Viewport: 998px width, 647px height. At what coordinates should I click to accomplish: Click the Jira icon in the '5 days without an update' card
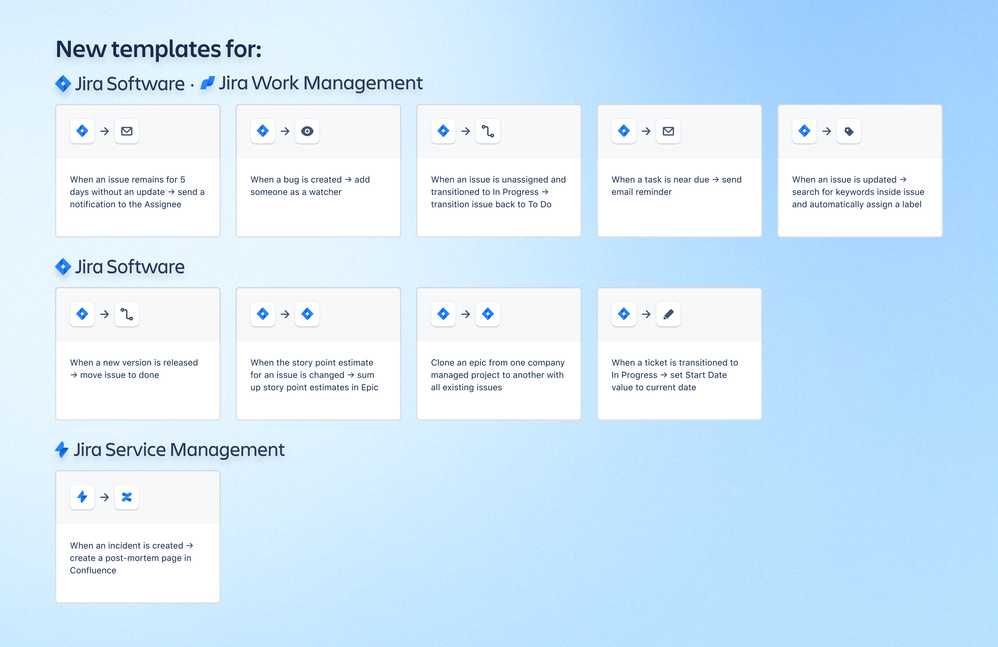[82, 131]
